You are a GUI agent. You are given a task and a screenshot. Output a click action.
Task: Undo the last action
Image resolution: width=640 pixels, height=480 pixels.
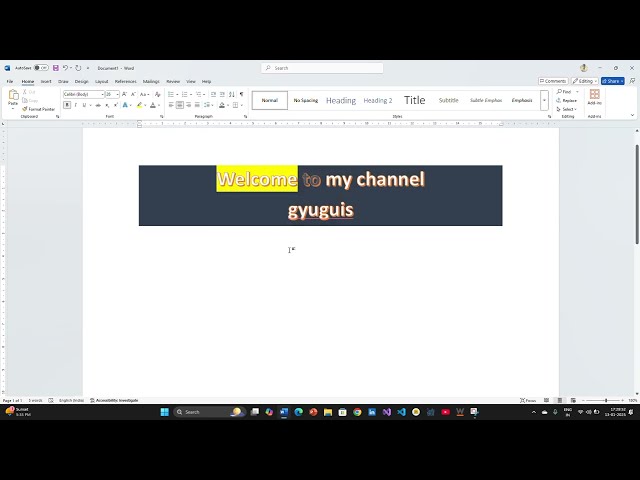(65, 68)
